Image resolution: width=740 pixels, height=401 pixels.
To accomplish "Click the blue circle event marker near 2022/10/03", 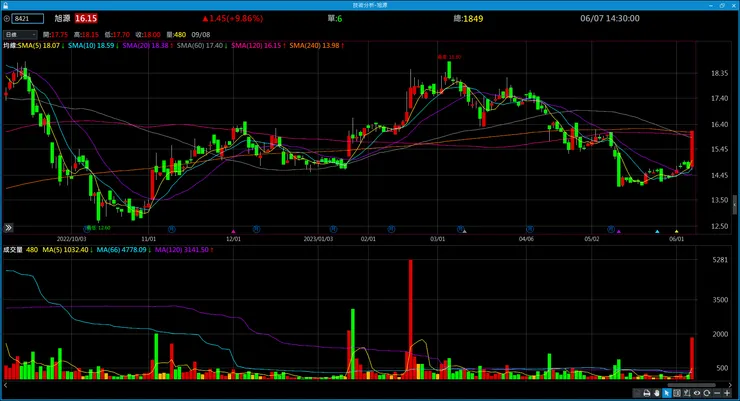I will pos(87,229).
